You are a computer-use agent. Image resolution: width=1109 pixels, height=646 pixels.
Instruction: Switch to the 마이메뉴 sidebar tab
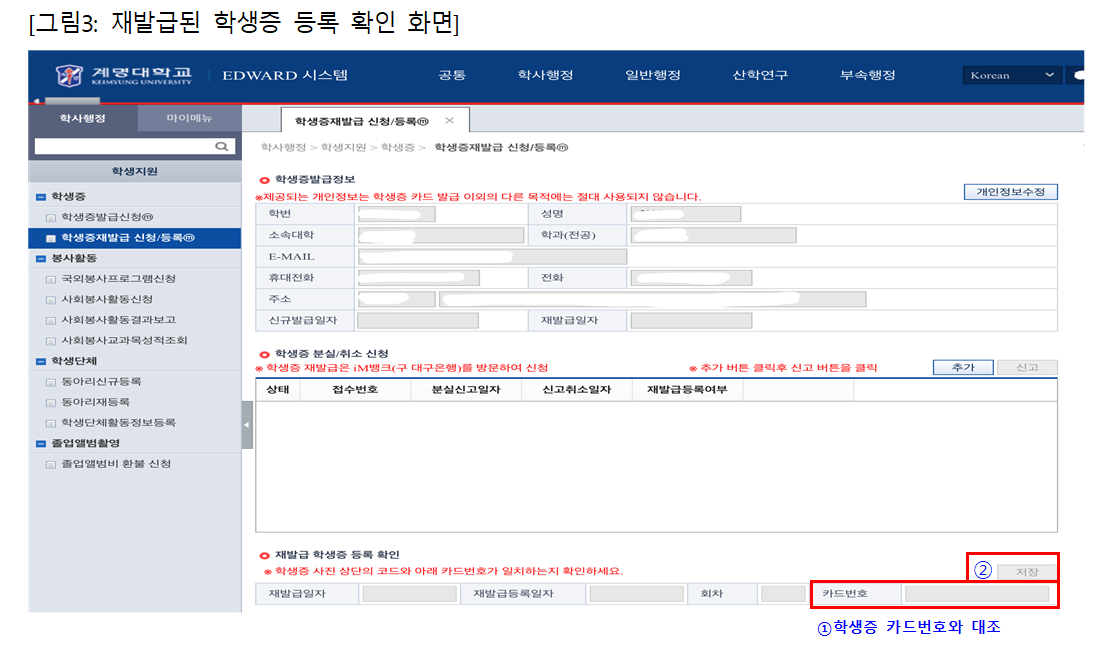pos(189,118)
